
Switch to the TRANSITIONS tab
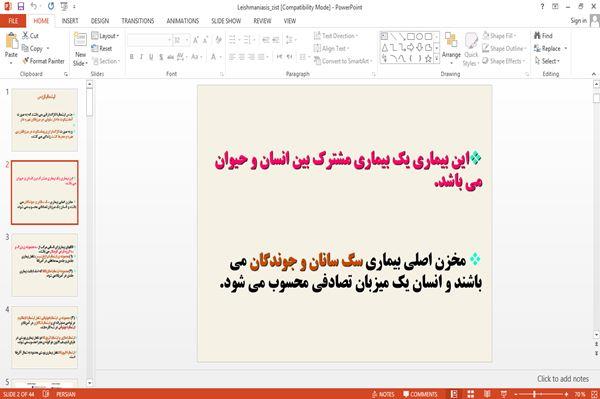click(x=138, y=21)
